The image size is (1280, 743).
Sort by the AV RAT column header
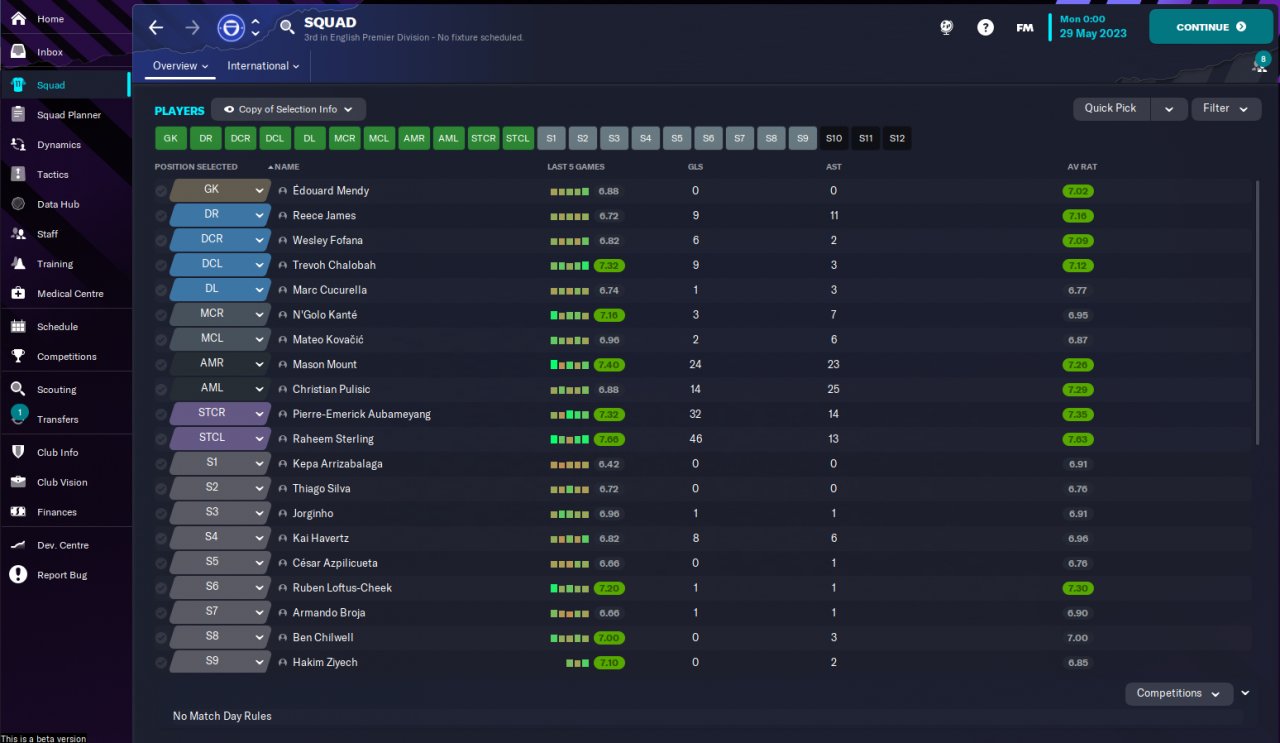1083,167
